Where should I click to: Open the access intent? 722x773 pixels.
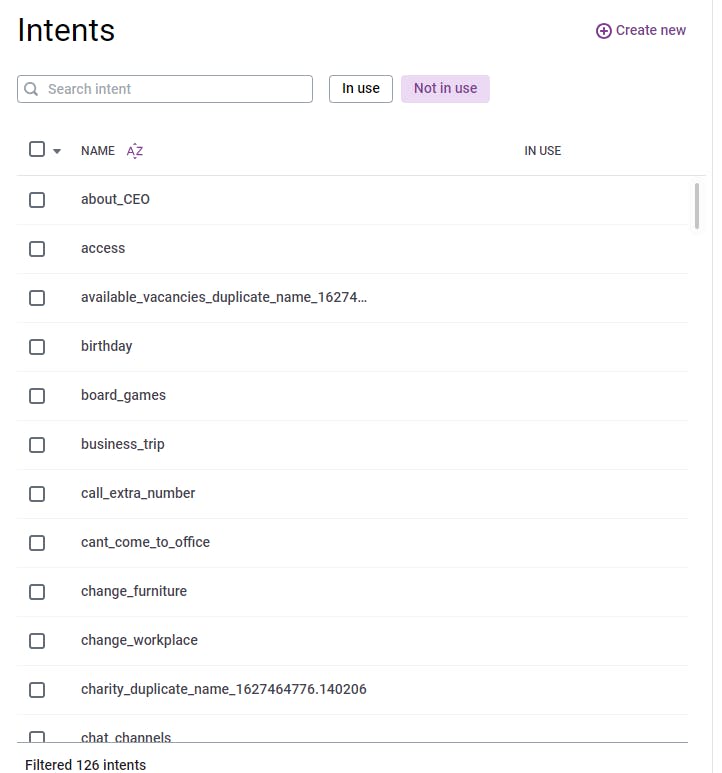tap(103, 248)
